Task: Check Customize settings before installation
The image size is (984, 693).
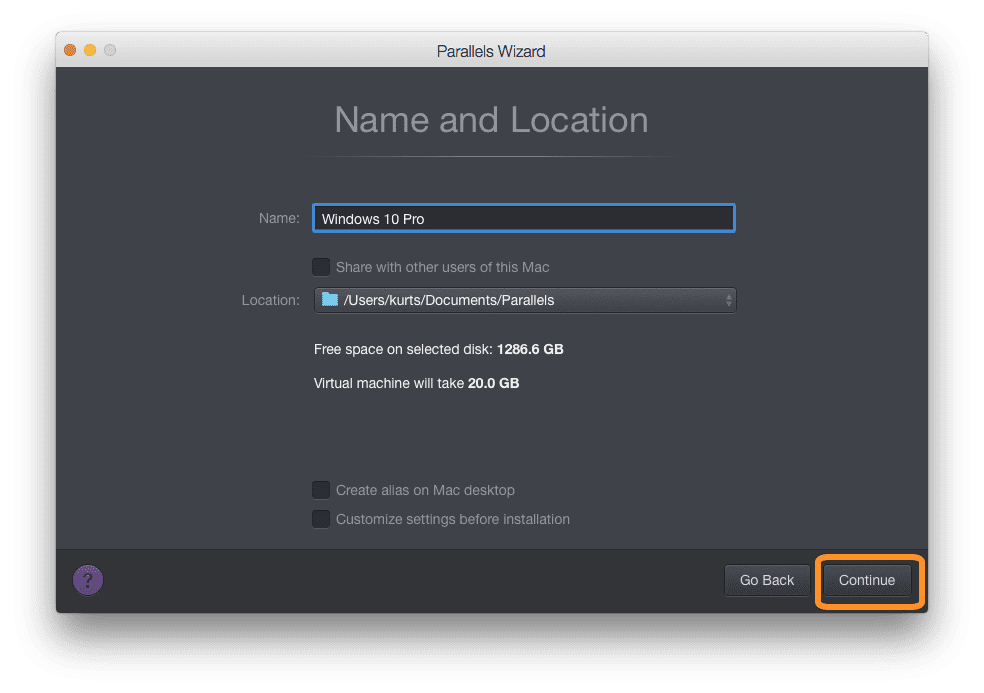Action: coord(321,519)
